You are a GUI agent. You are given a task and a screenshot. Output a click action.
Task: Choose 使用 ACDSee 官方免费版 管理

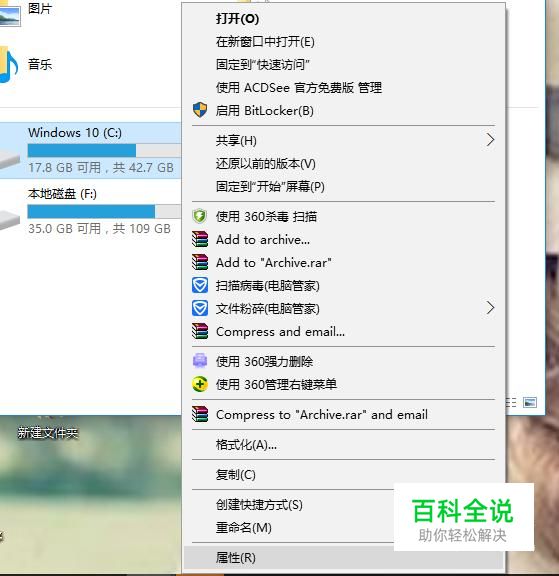click(344, 87)
